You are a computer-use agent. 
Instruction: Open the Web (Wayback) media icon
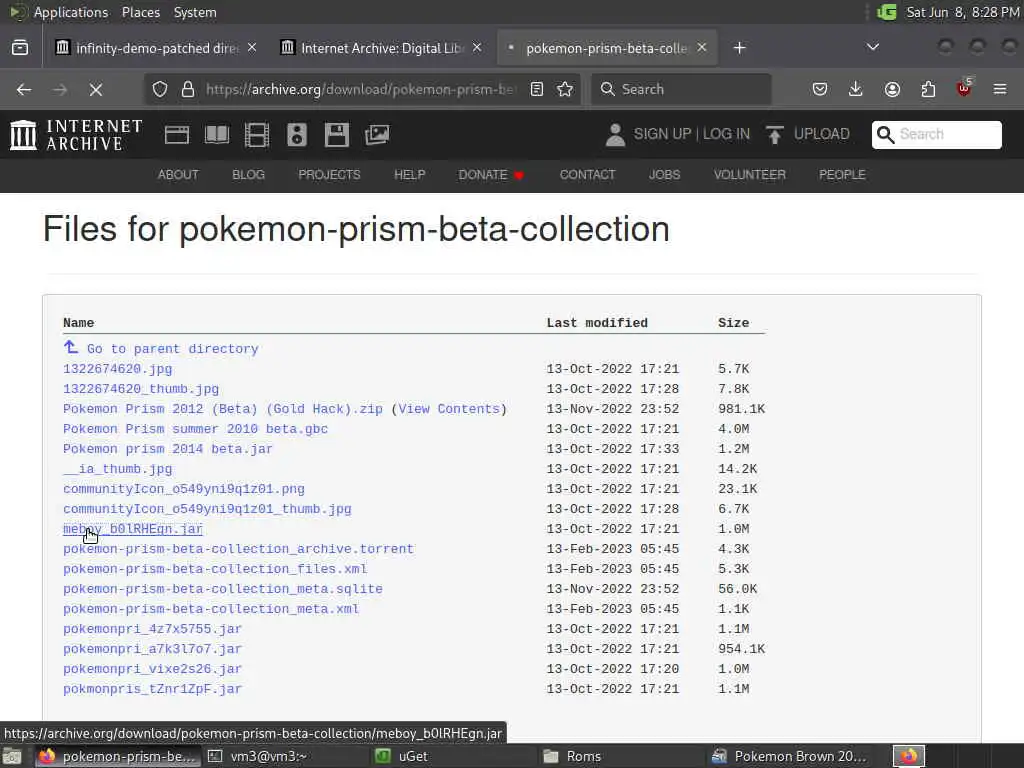[x=177, y=135]
